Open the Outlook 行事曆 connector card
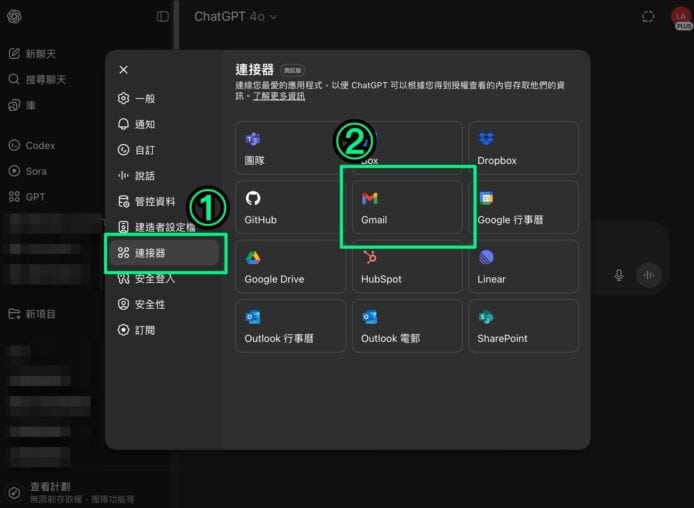The height and width of the screenshot is (508, 694). point(290,326)
